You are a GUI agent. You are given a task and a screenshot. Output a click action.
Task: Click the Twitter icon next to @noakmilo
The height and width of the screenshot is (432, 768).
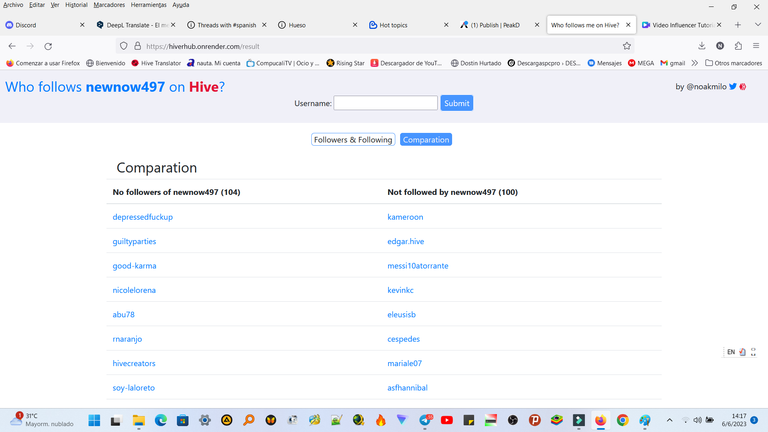click(733, 87)
